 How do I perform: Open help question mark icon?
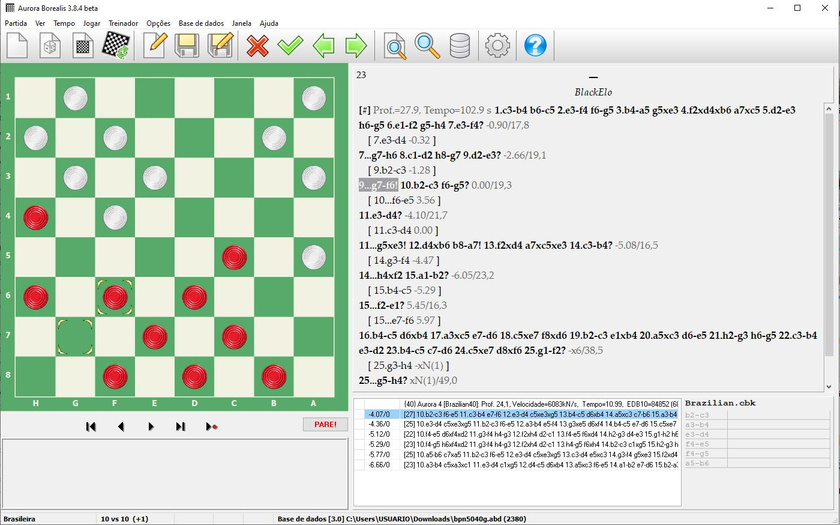click(x=535, y=46)
